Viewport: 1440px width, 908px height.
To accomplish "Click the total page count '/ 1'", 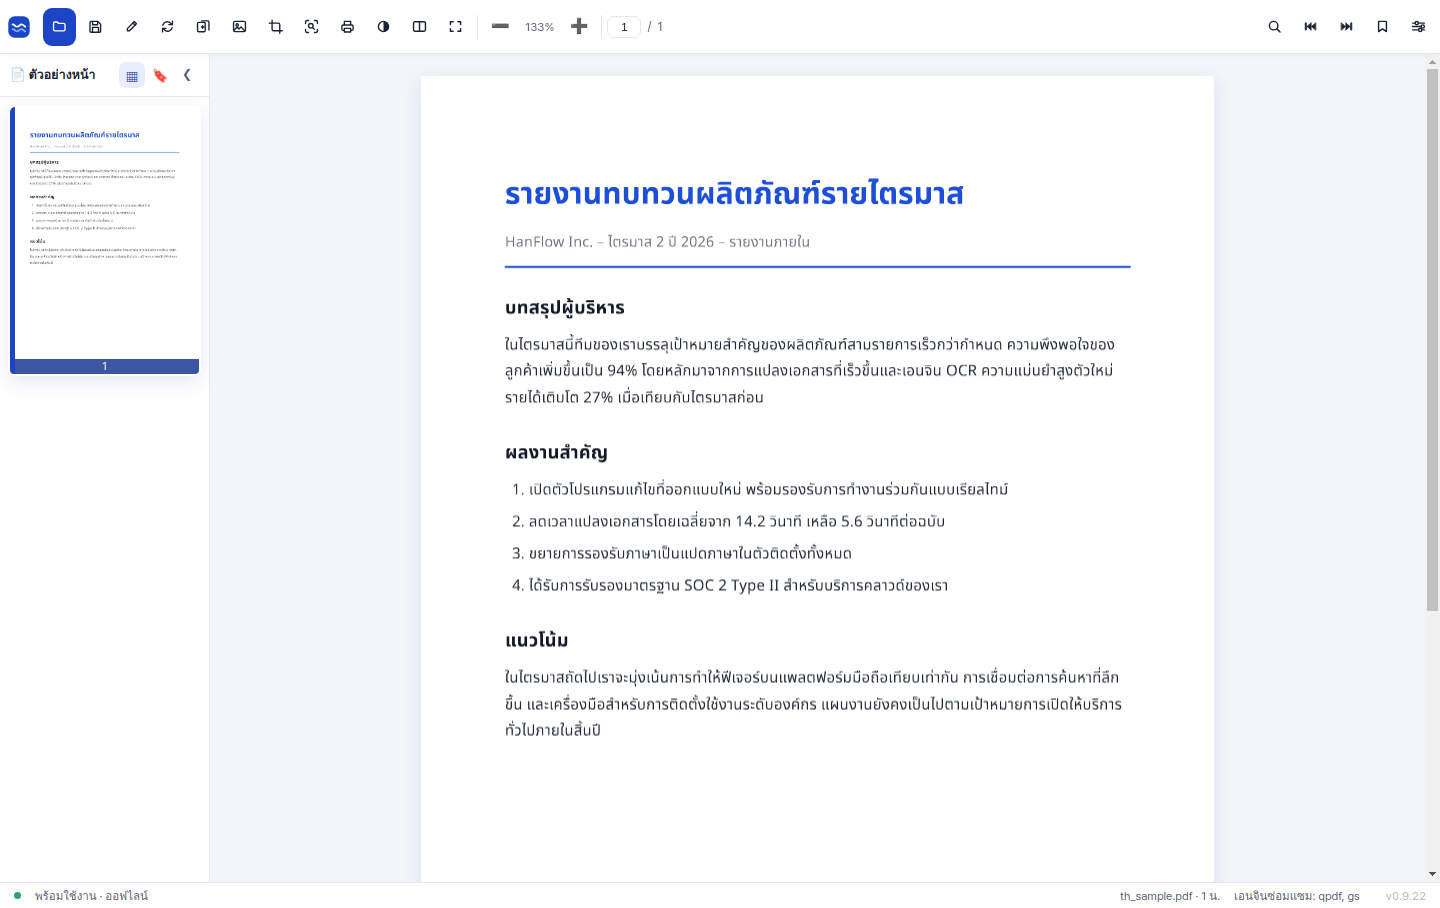I will (x=655, y=27).
